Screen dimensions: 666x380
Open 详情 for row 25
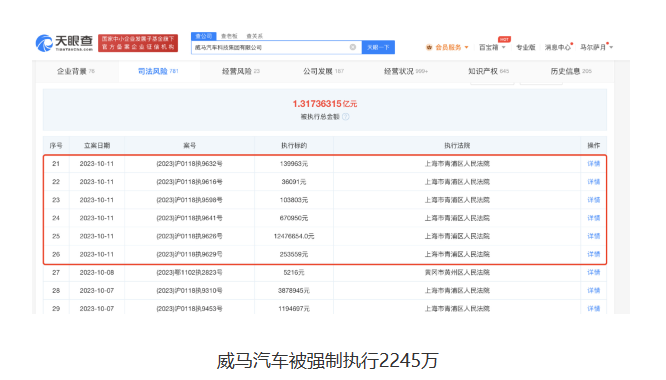pos(593,236)
